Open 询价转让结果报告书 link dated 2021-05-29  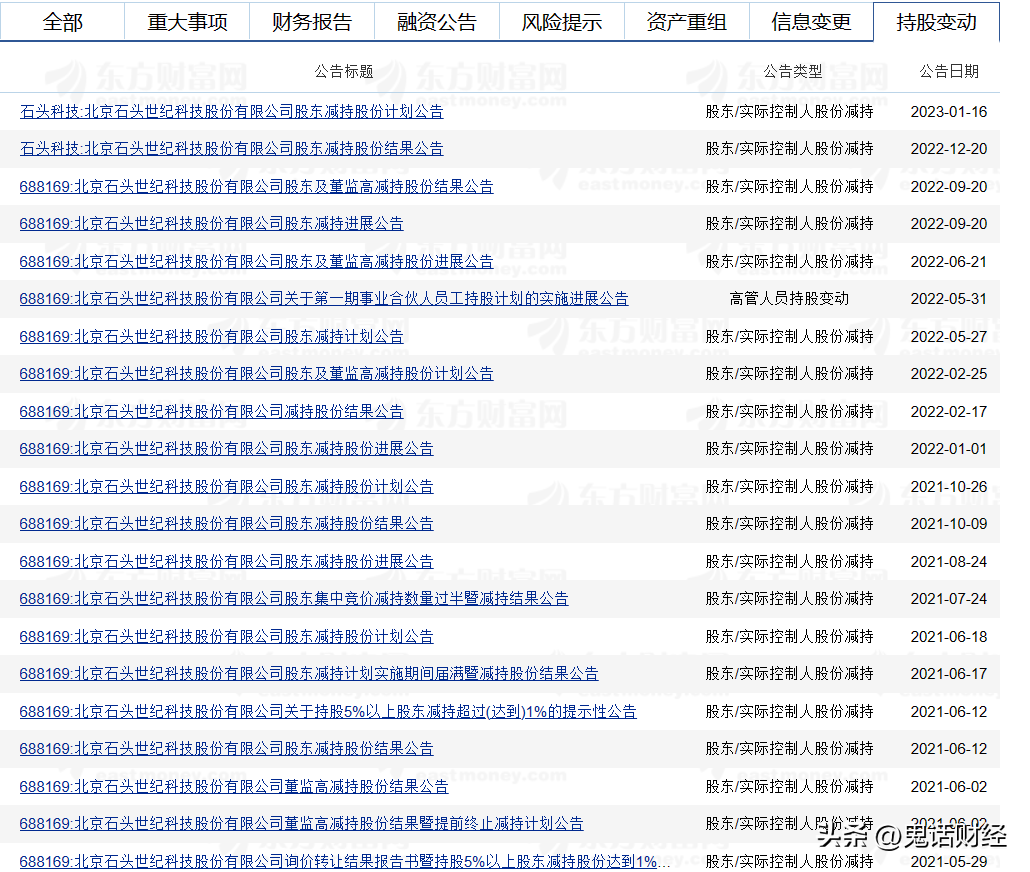point(345,861)
